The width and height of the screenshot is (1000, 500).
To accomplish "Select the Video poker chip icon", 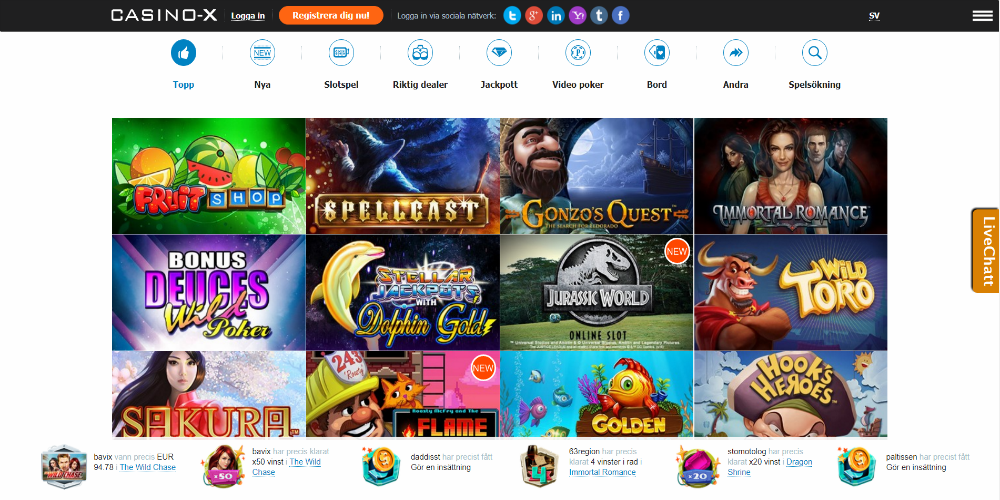I will 578,53.
